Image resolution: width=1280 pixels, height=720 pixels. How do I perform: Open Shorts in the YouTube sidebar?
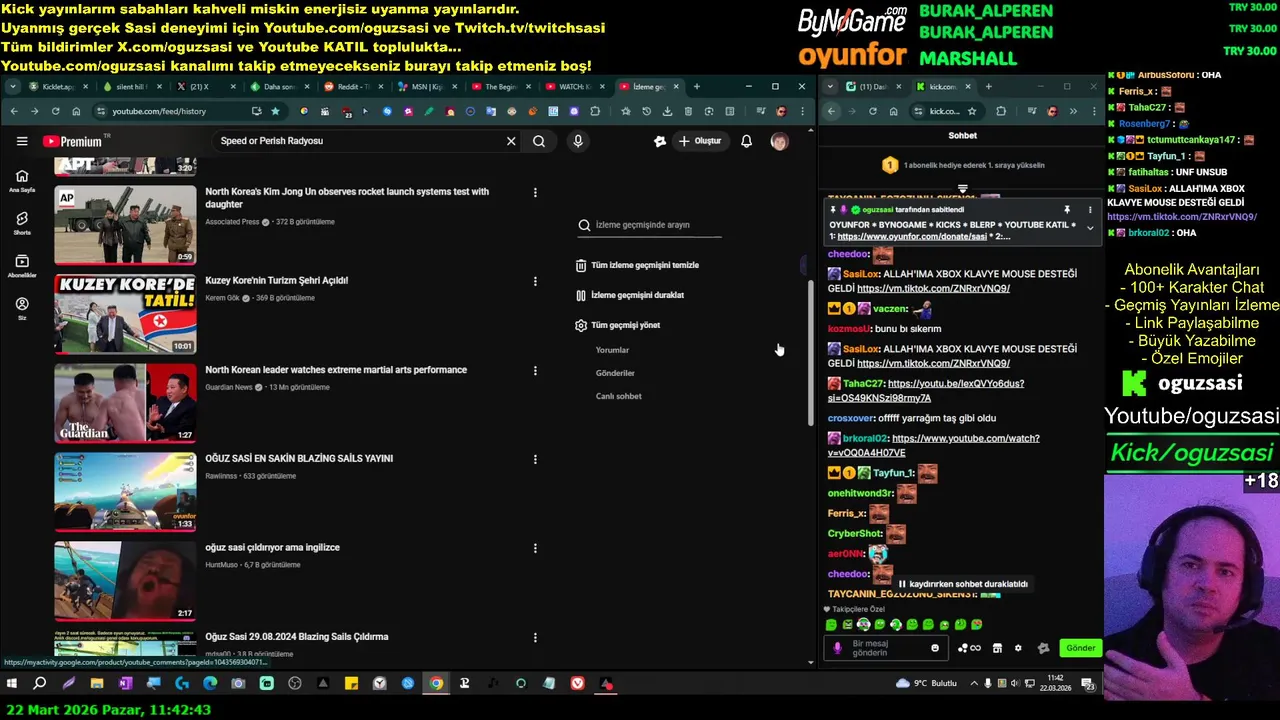click(22, 223)
